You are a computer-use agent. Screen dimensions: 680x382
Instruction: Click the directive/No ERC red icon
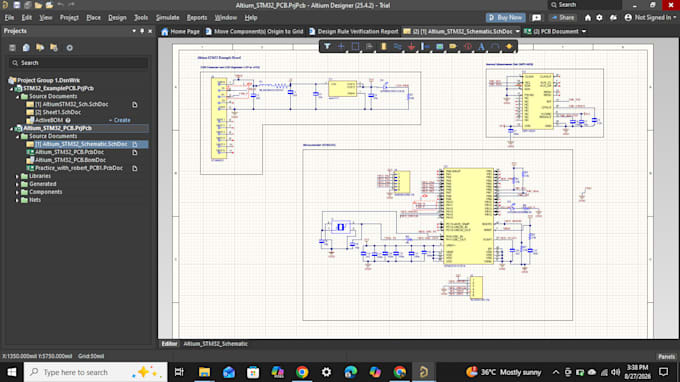pos(468,46)
